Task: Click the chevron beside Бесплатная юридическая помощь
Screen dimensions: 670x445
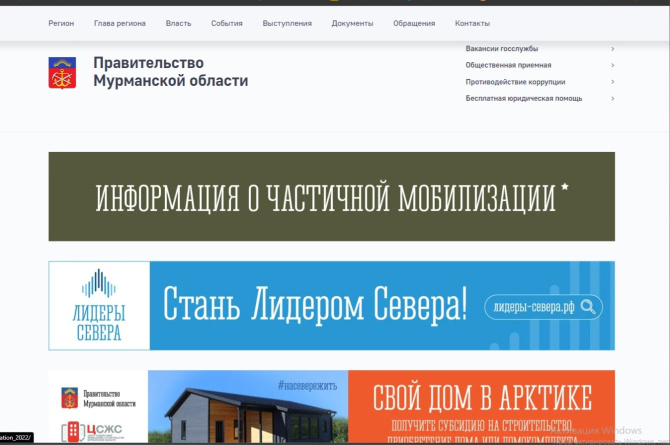Action: point(612,99)
